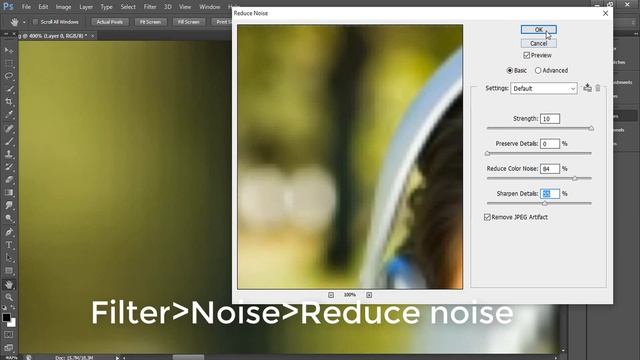Select the Pen tool
Screen dimensions: 640x360
9,232
